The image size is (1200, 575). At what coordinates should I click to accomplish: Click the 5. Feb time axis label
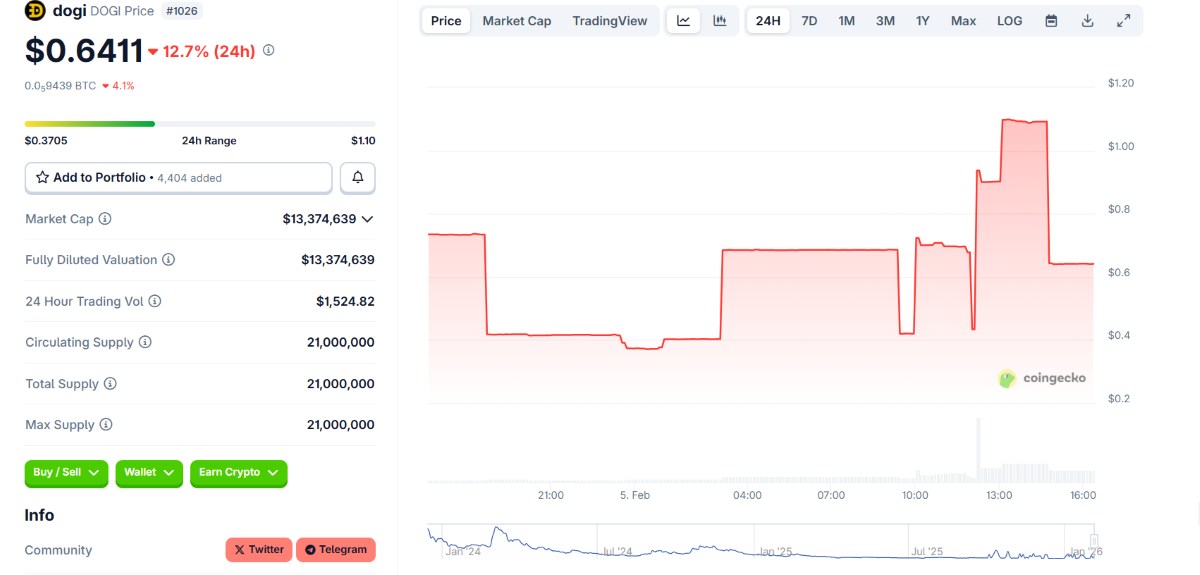[635, 495]
